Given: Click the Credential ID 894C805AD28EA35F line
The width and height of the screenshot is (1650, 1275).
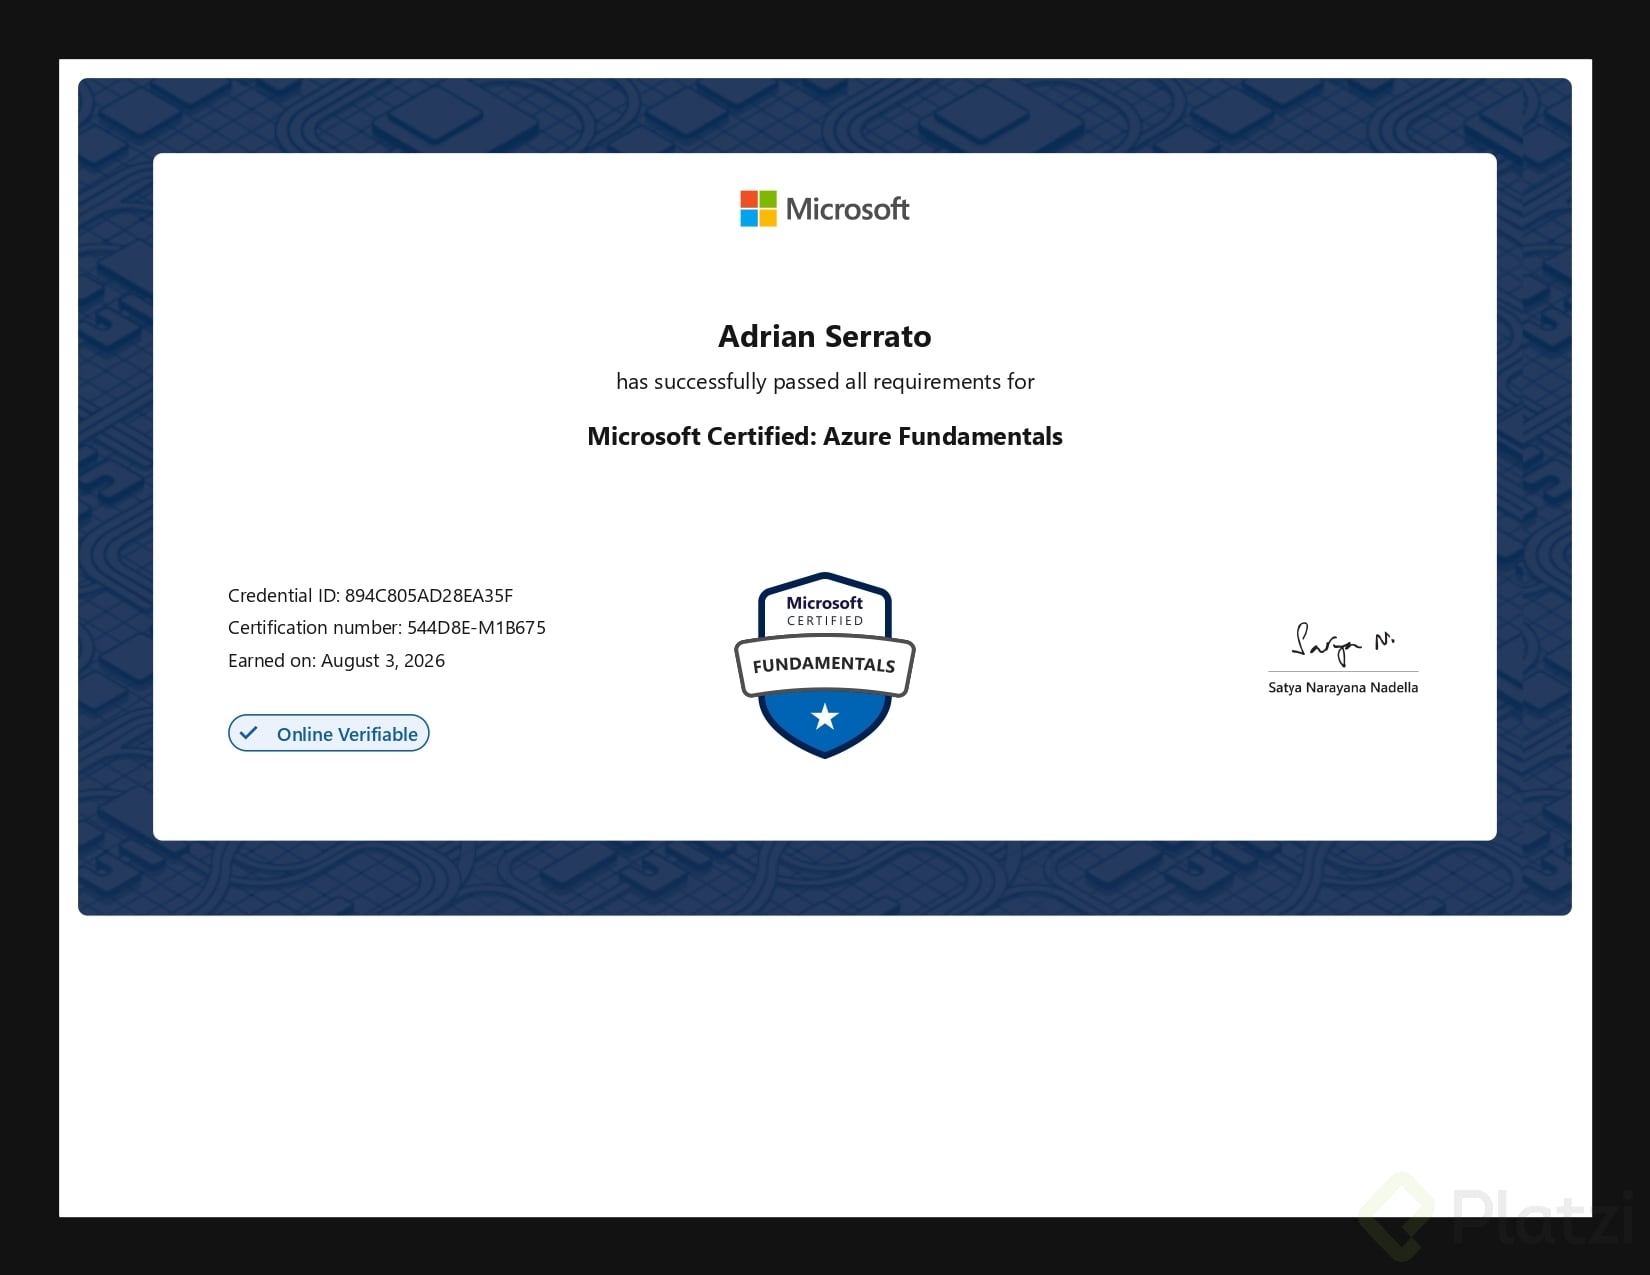Looking at the screenshot, I should [x=370, y=595].
